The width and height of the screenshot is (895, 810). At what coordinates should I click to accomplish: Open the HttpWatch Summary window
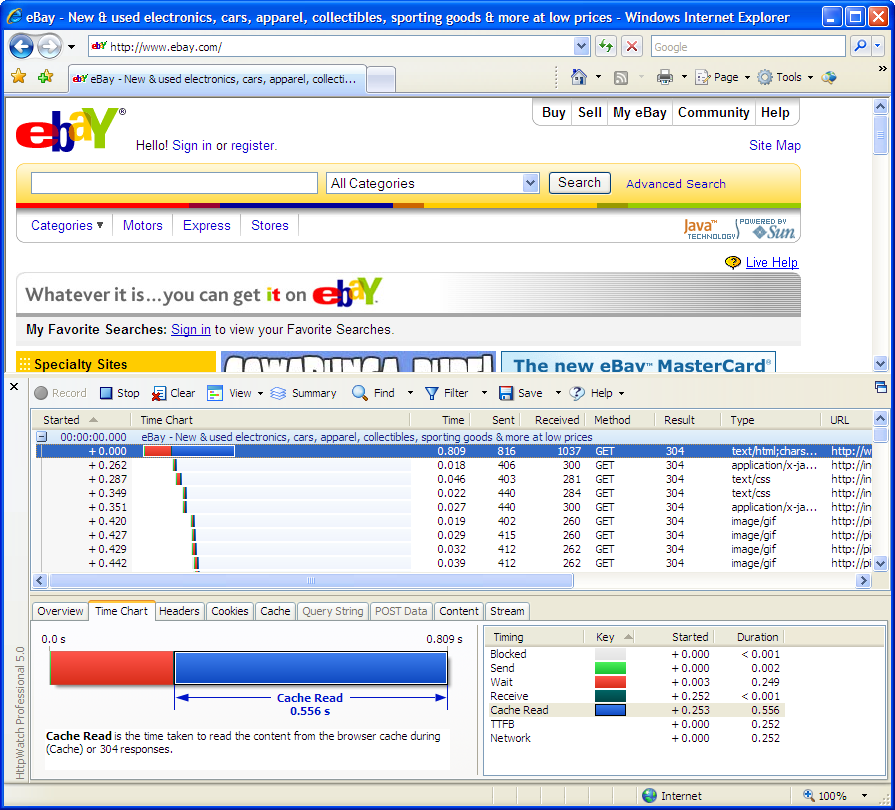[303, 393]
